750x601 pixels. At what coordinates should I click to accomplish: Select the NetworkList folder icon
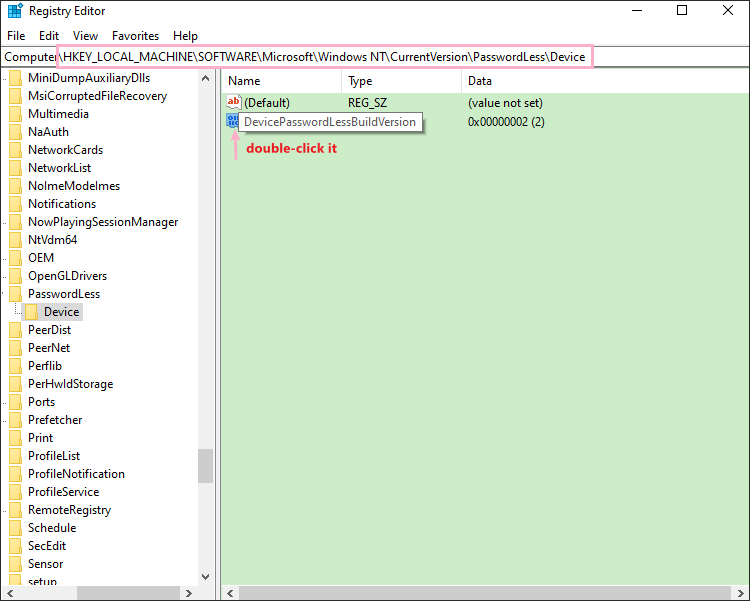(x=15, y=168)
